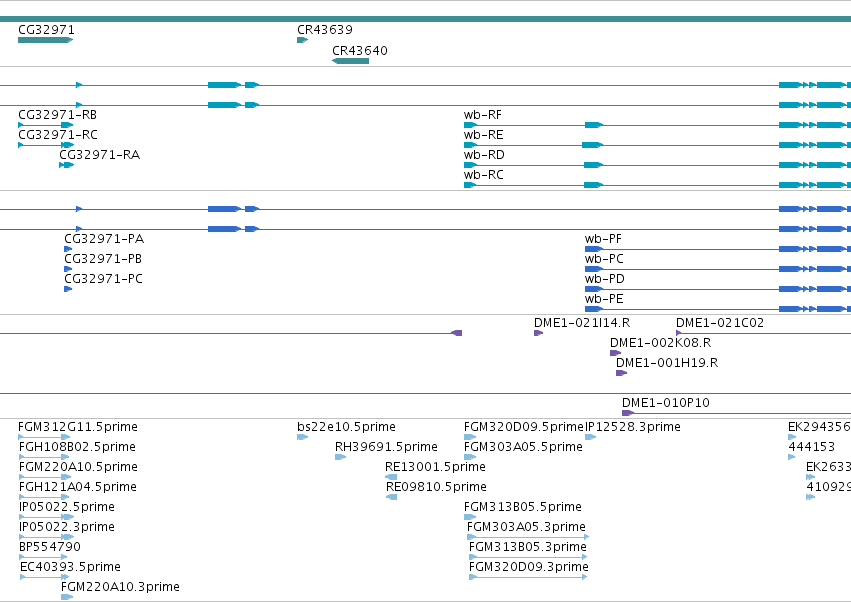Click the FGM320D09.3prime EST label

(529, 567)
